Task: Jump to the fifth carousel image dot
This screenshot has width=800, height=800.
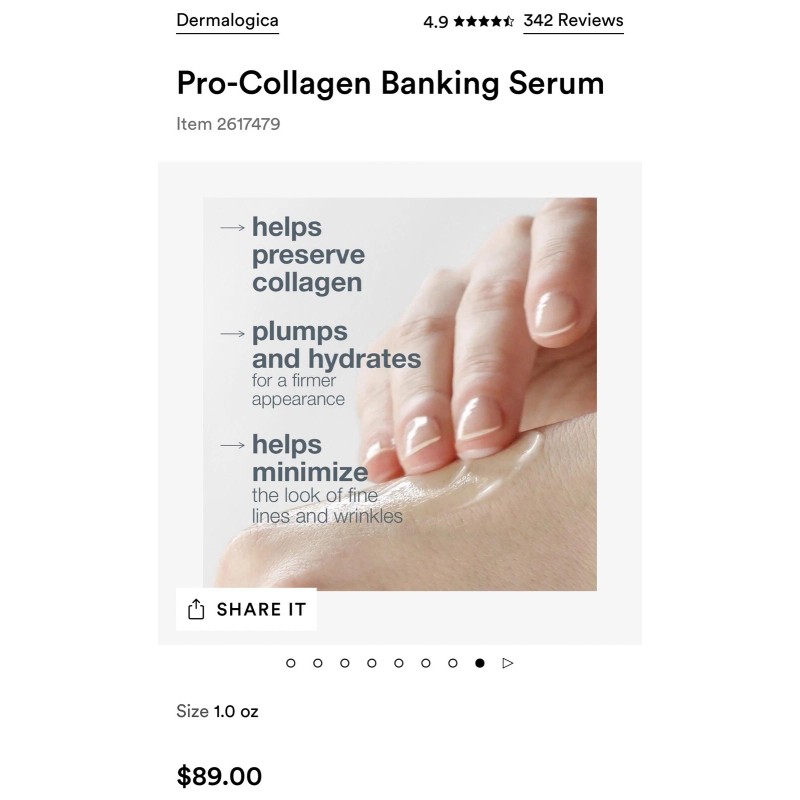Action: click(x=399, y=662)
